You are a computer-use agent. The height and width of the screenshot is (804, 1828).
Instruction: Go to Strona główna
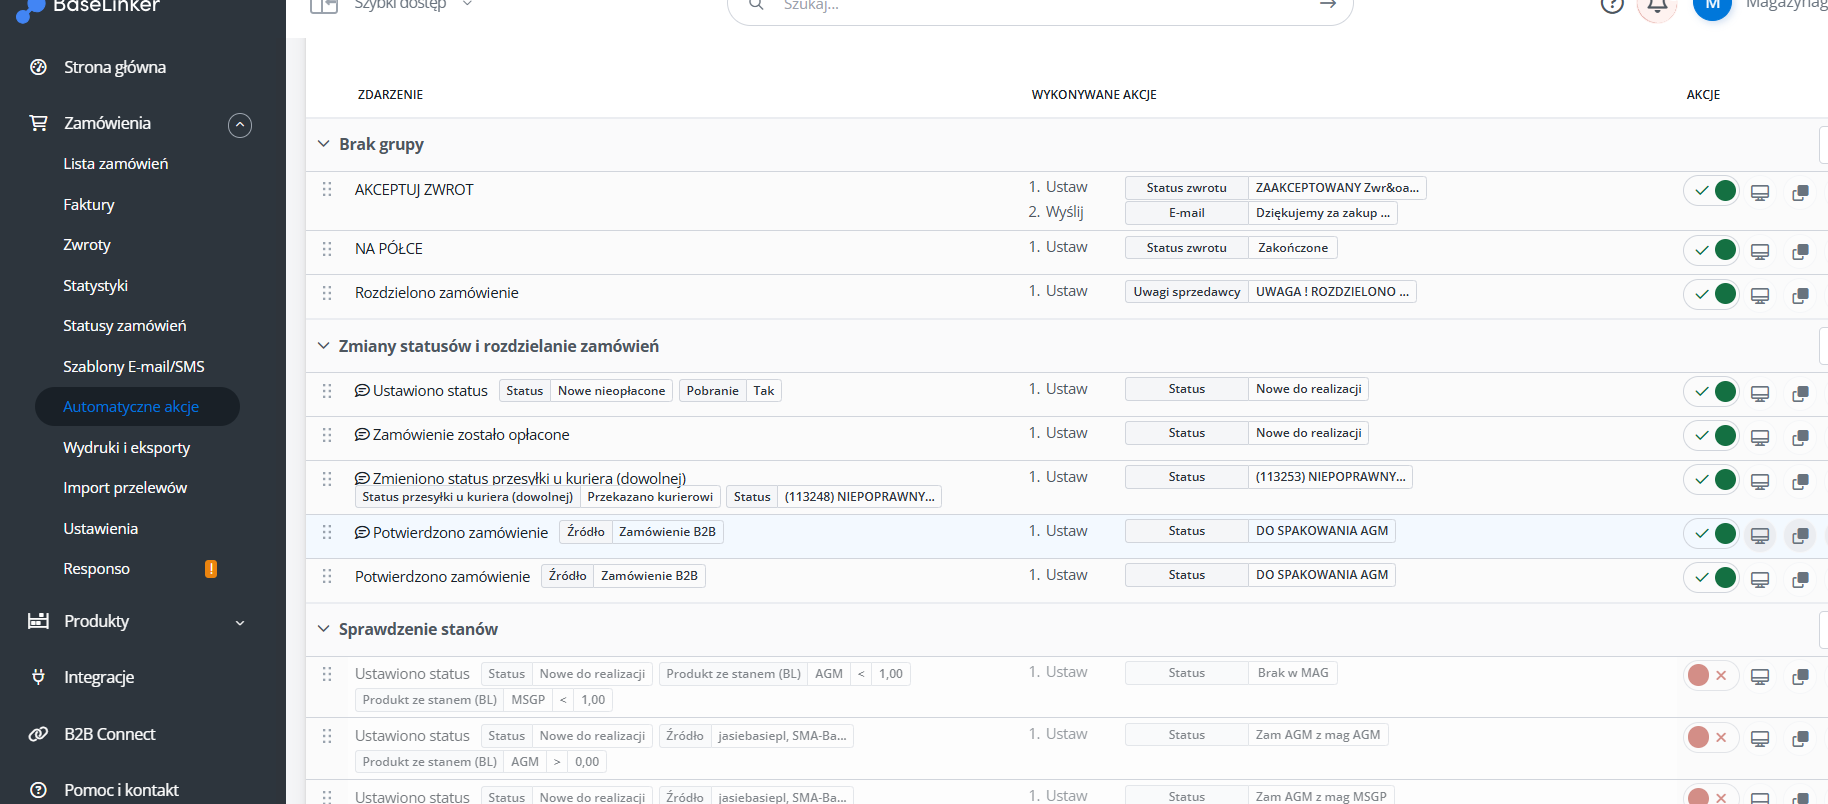pos(115,67)
